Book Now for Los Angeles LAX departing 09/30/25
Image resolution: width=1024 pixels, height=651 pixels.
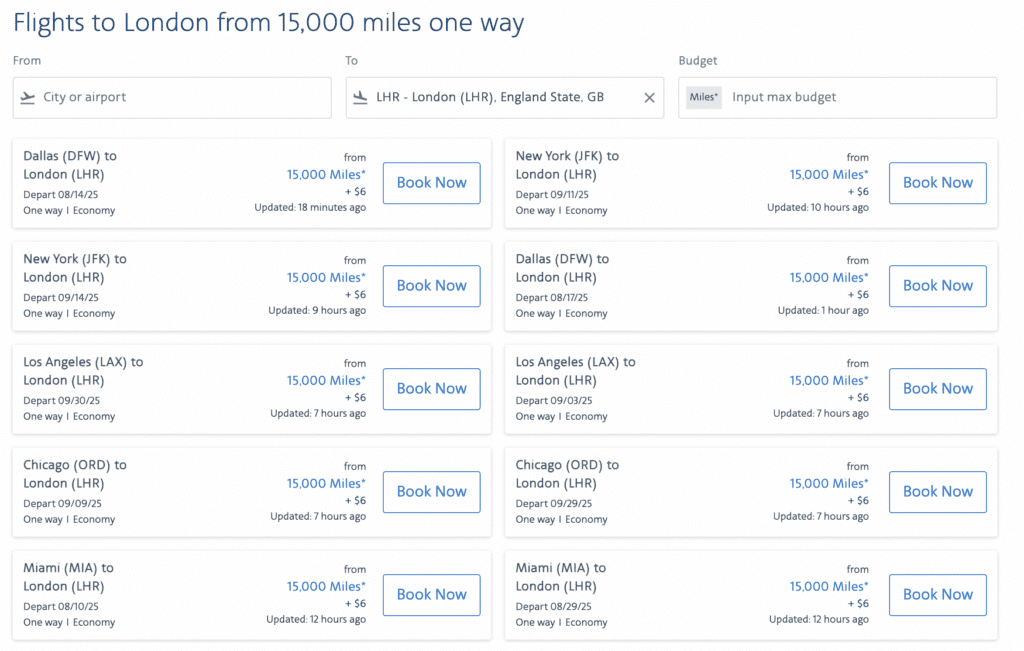pos(431,389)
